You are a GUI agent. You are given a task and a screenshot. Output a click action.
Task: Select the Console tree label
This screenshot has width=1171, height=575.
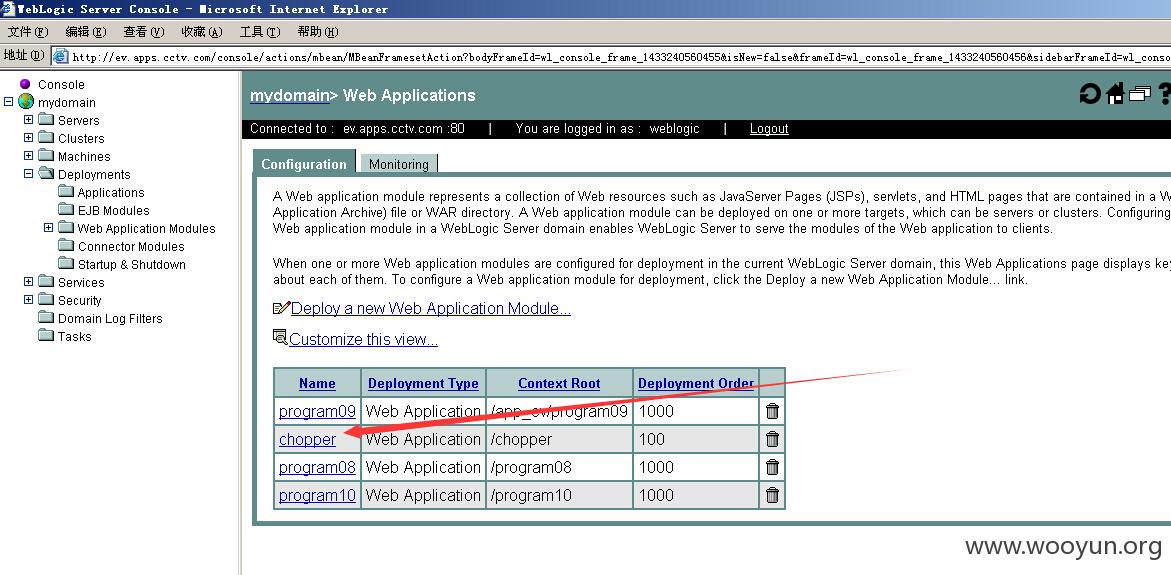[61, 84]
